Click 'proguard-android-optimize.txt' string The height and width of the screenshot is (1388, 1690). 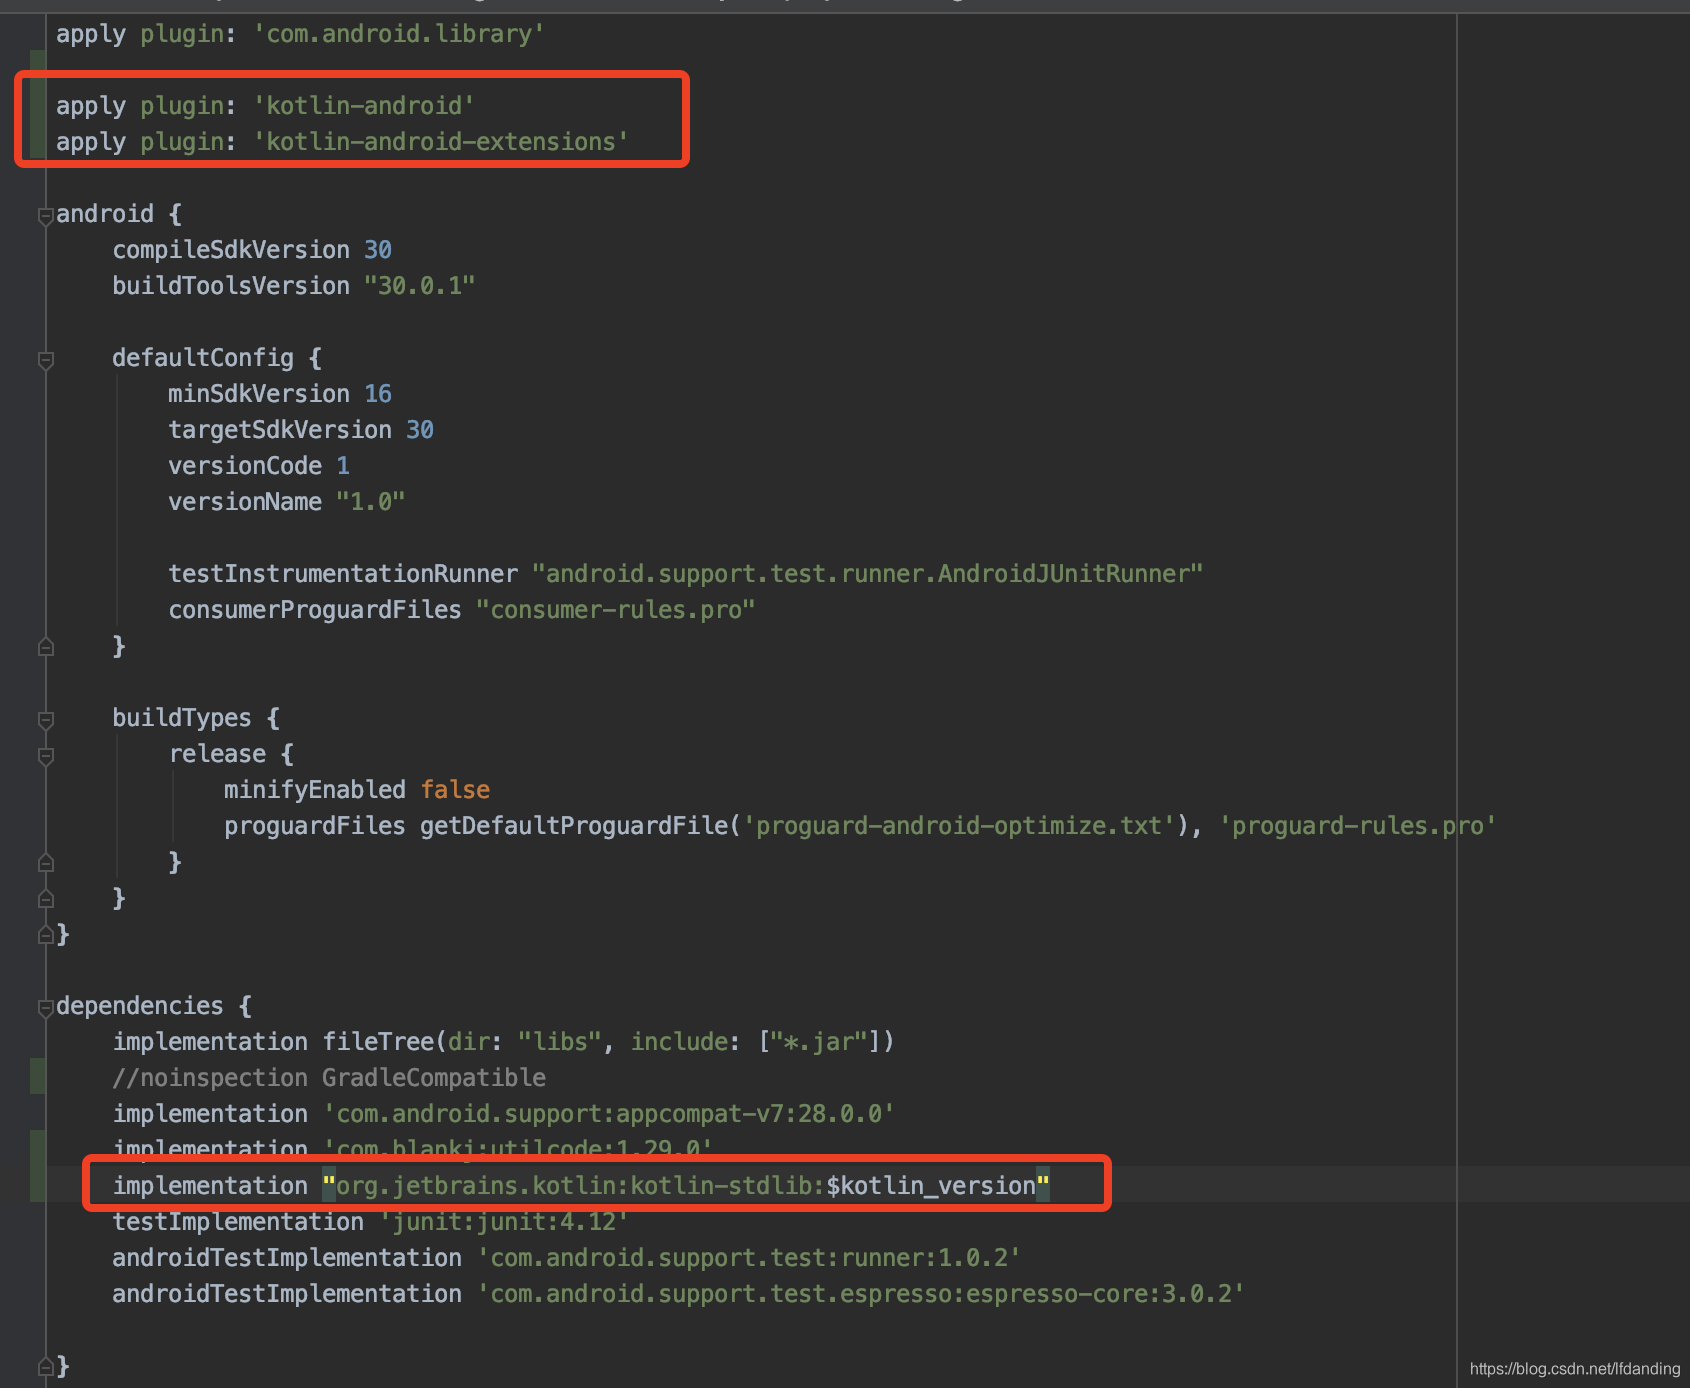pyautogui.click(x=959, y=826)
